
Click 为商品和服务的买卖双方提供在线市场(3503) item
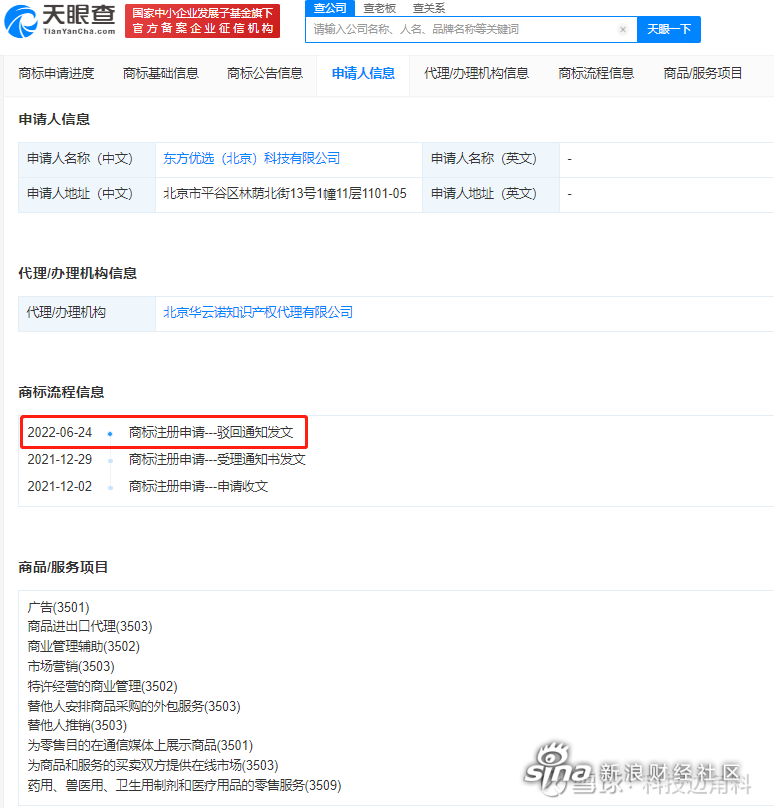tap(153, 766)
